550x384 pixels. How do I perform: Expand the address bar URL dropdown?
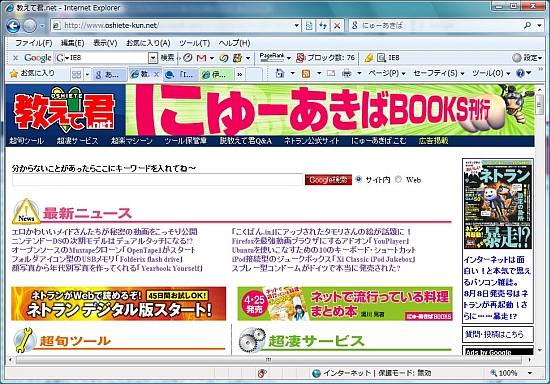click(297, 26)
